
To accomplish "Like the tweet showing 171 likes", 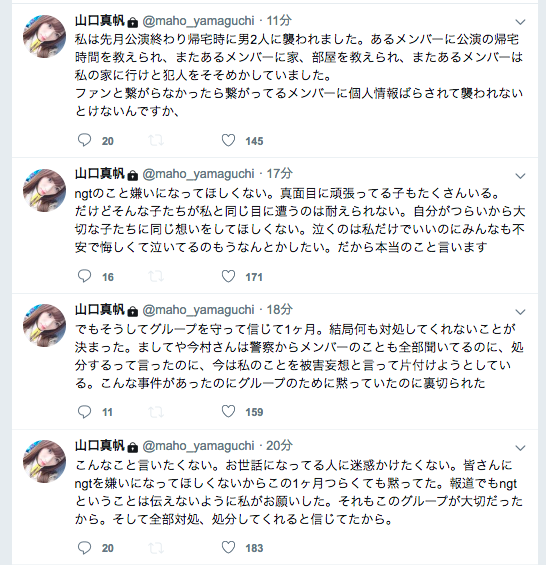I will tap(228, 276).
